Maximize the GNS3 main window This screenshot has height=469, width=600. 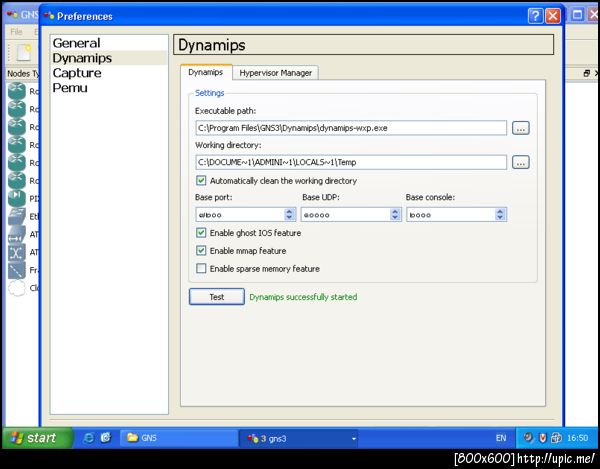point(577,15)
